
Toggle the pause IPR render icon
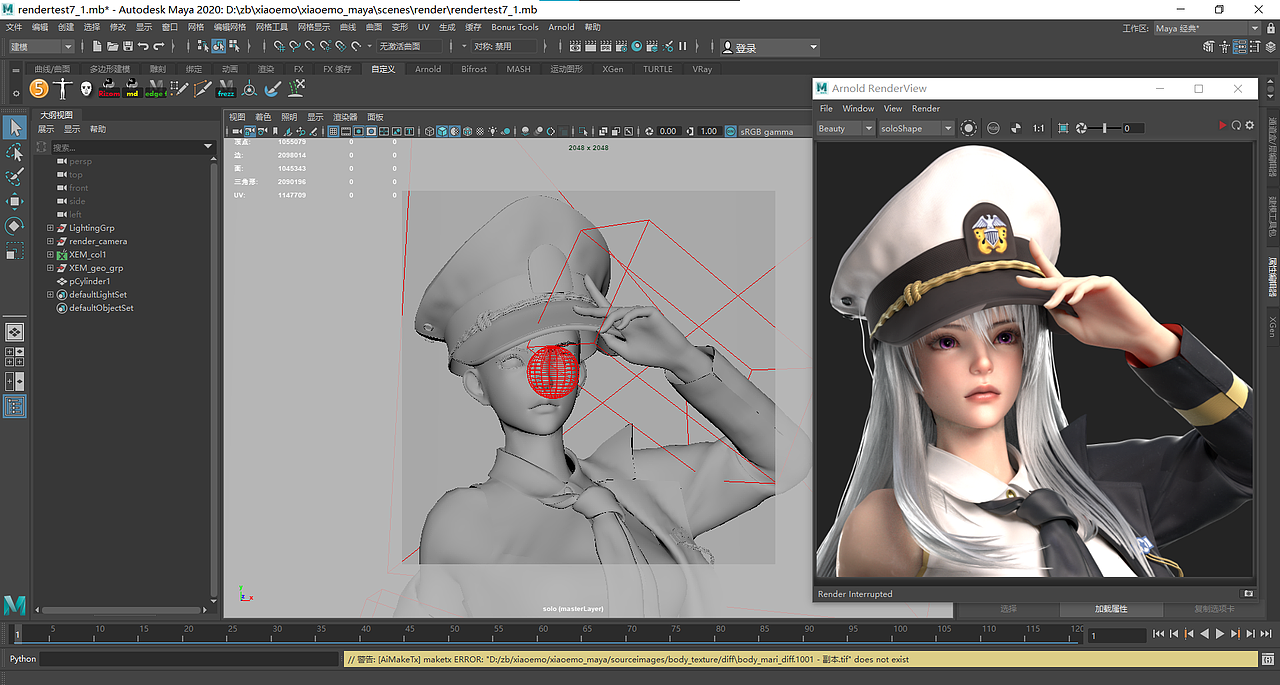pyautogui.click(x=683, y=46)
